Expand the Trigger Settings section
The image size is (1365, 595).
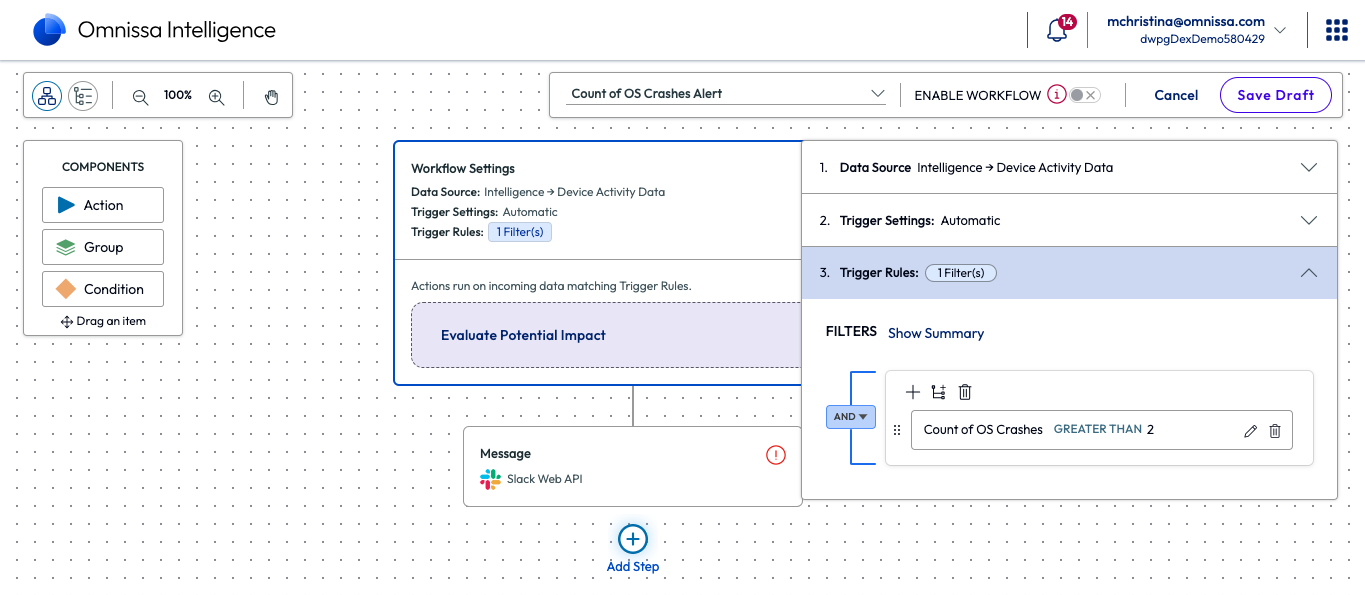tap(1308, 221)
